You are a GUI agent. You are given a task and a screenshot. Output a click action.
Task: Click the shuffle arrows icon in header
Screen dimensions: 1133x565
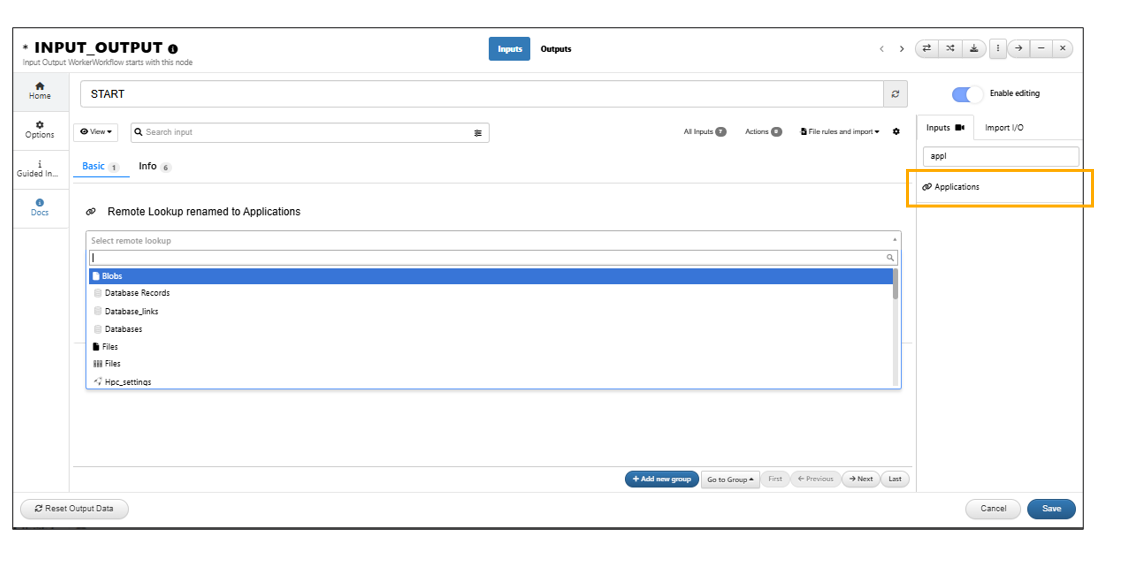950,48
